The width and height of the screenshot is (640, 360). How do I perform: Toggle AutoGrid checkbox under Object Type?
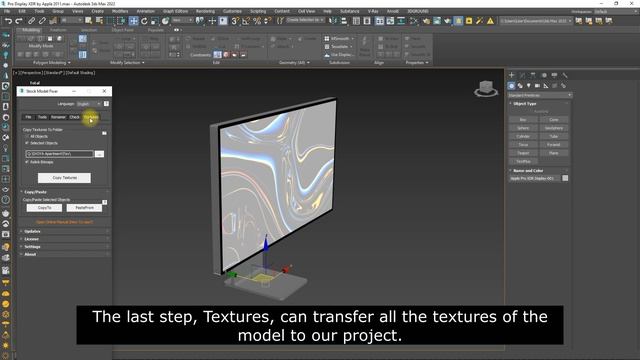pyautogui.click(x=541, y=111)
